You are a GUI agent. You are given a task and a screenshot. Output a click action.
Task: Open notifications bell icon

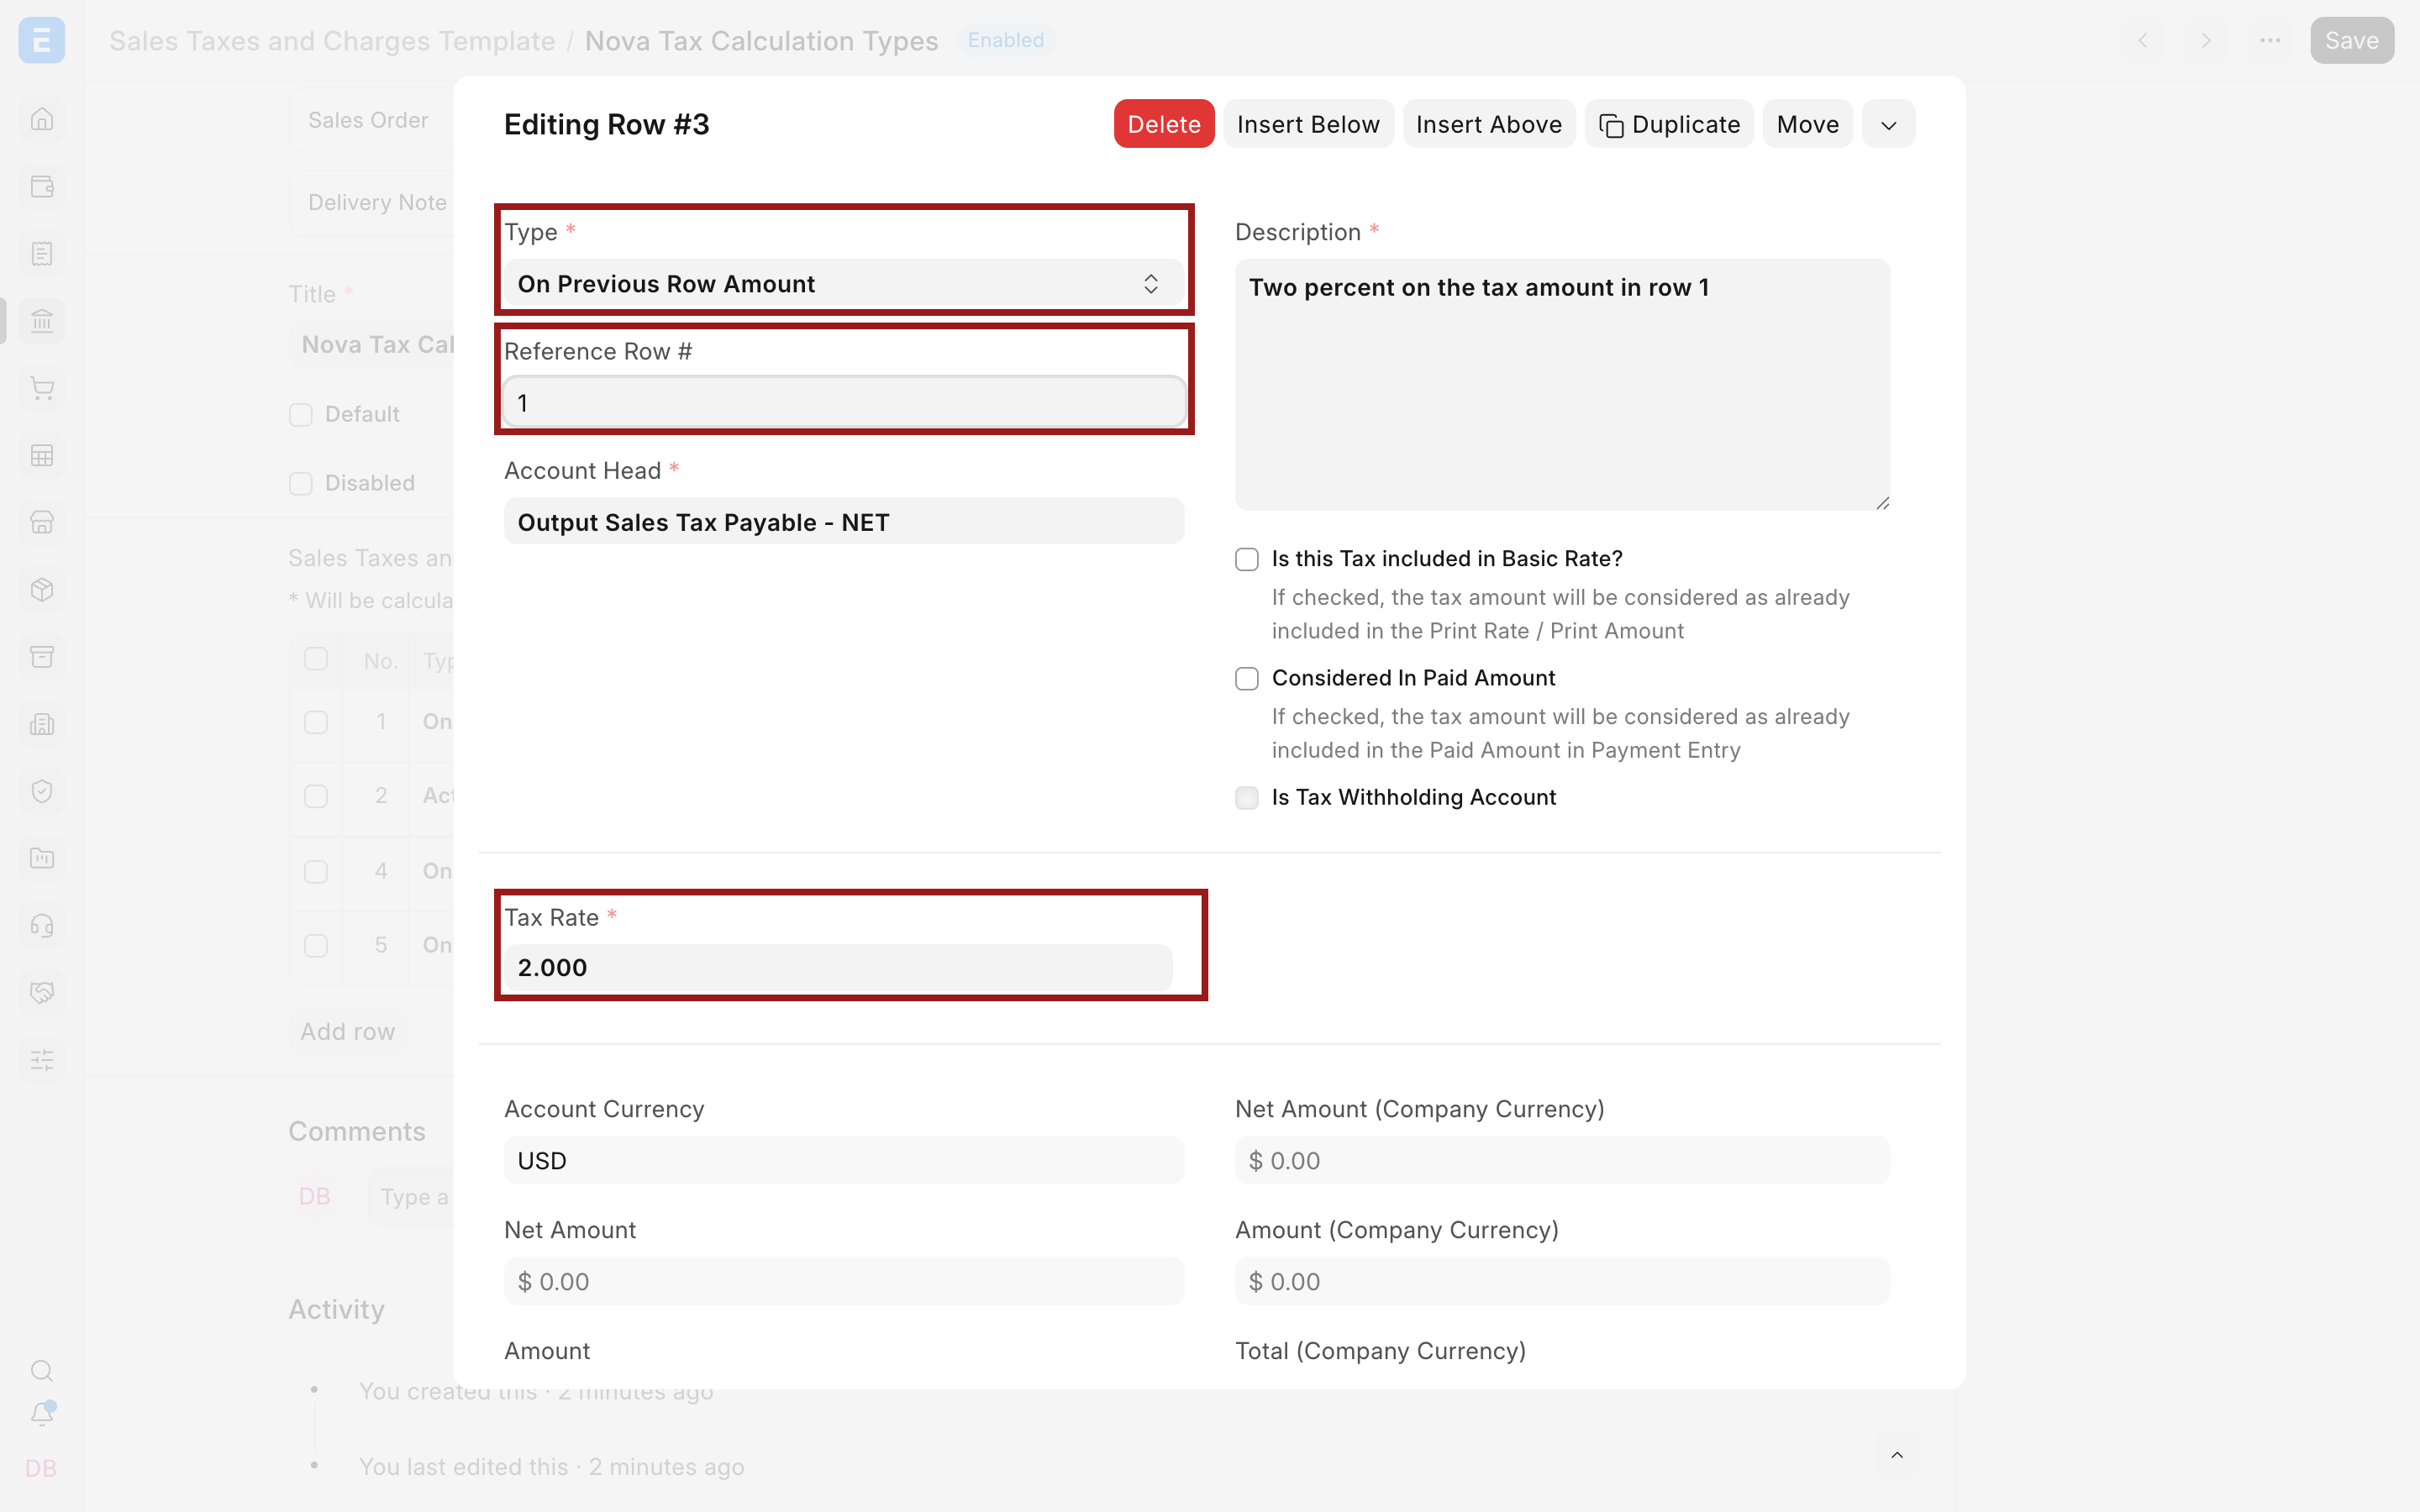pyautogui.click(x=42, y=1414)
